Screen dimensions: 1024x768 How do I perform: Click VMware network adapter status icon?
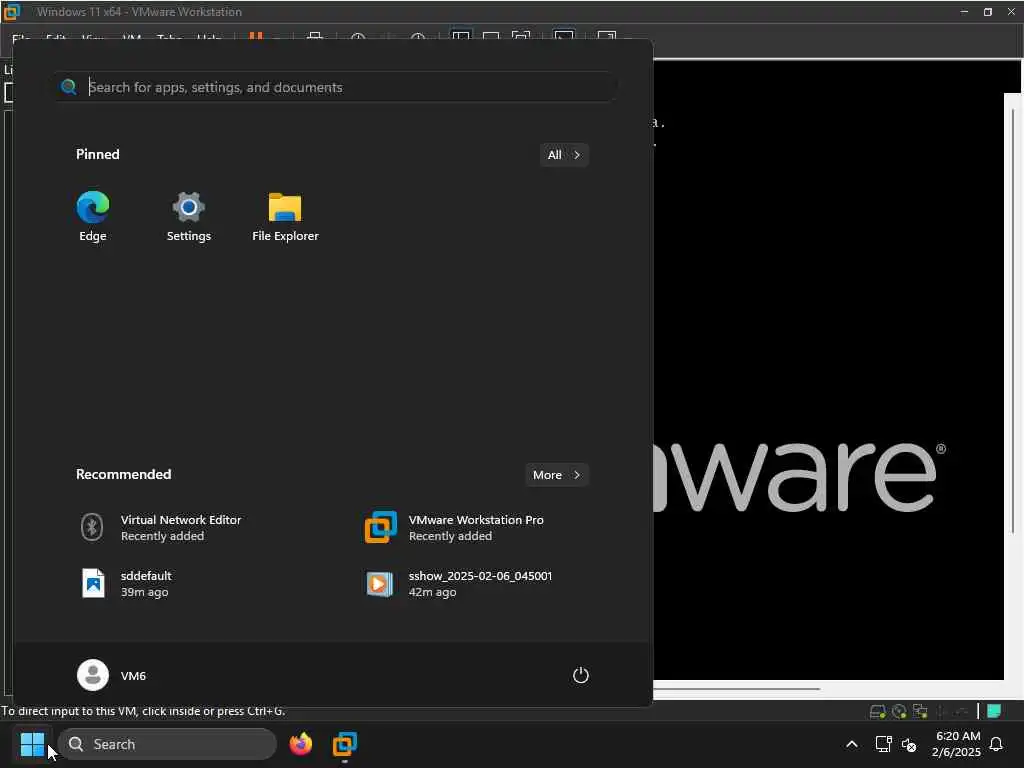[x=920, y=711]
